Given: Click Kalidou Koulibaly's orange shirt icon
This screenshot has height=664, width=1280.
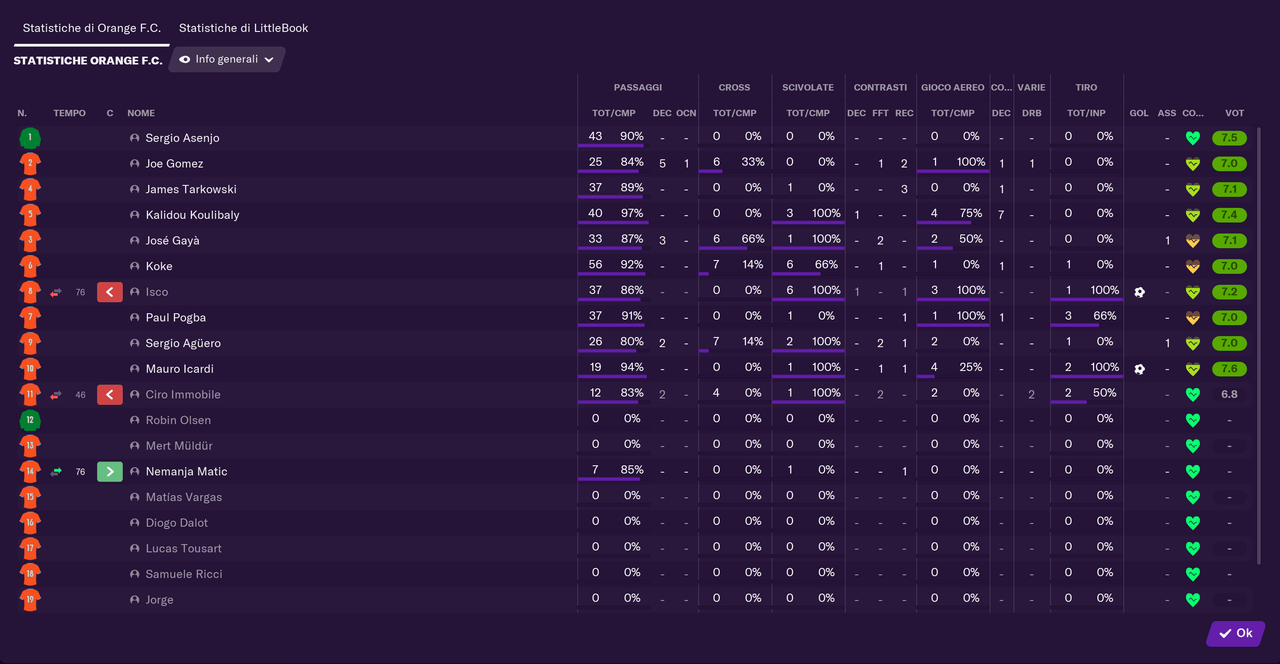Looking at the screenshot, I should click(30, 215).
